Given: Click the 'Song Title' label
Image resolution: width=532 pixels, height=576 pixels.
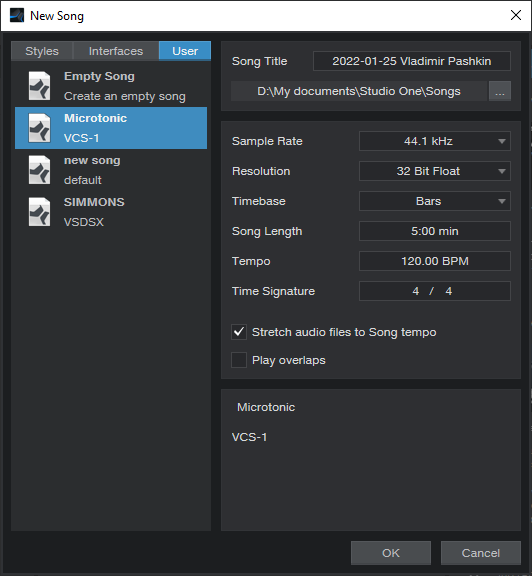Looking at the screenshot, I should [259, 61].
